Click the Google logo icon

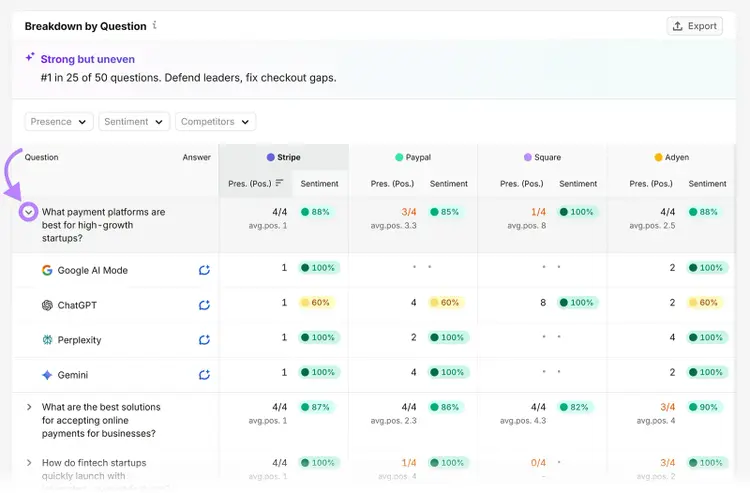click(x=47, y=270)
